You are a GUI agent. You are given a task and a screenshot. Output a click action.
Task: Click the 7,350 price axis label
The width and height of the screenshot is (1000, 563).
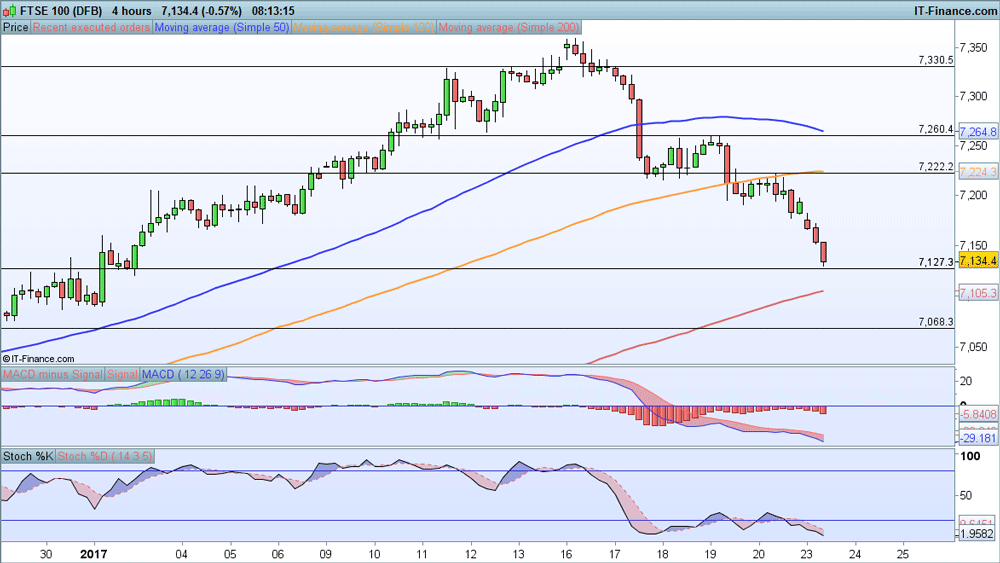point(973,47)
